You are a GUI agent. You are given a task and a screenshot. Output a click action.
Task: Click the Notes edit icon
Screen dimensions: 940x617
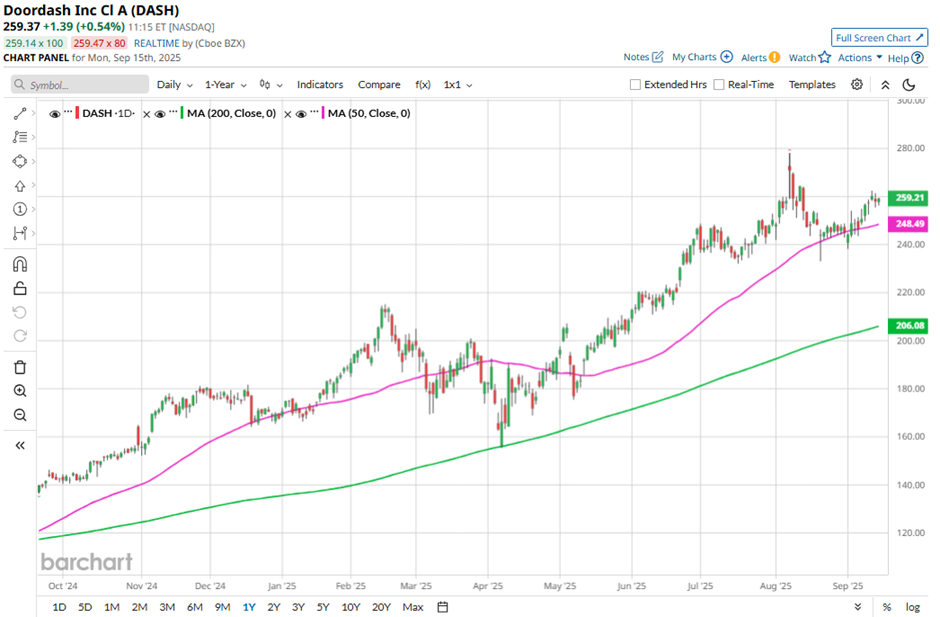pos(658,57)
